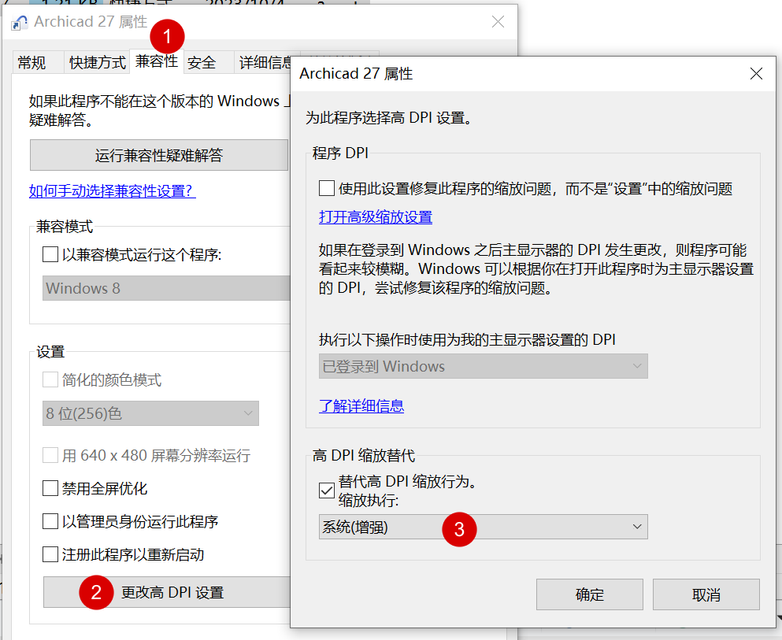Open the 已登录到 Windows dropdown
Image resolution: width=782 pixels, height=640 pixels.
pos(483,366)
